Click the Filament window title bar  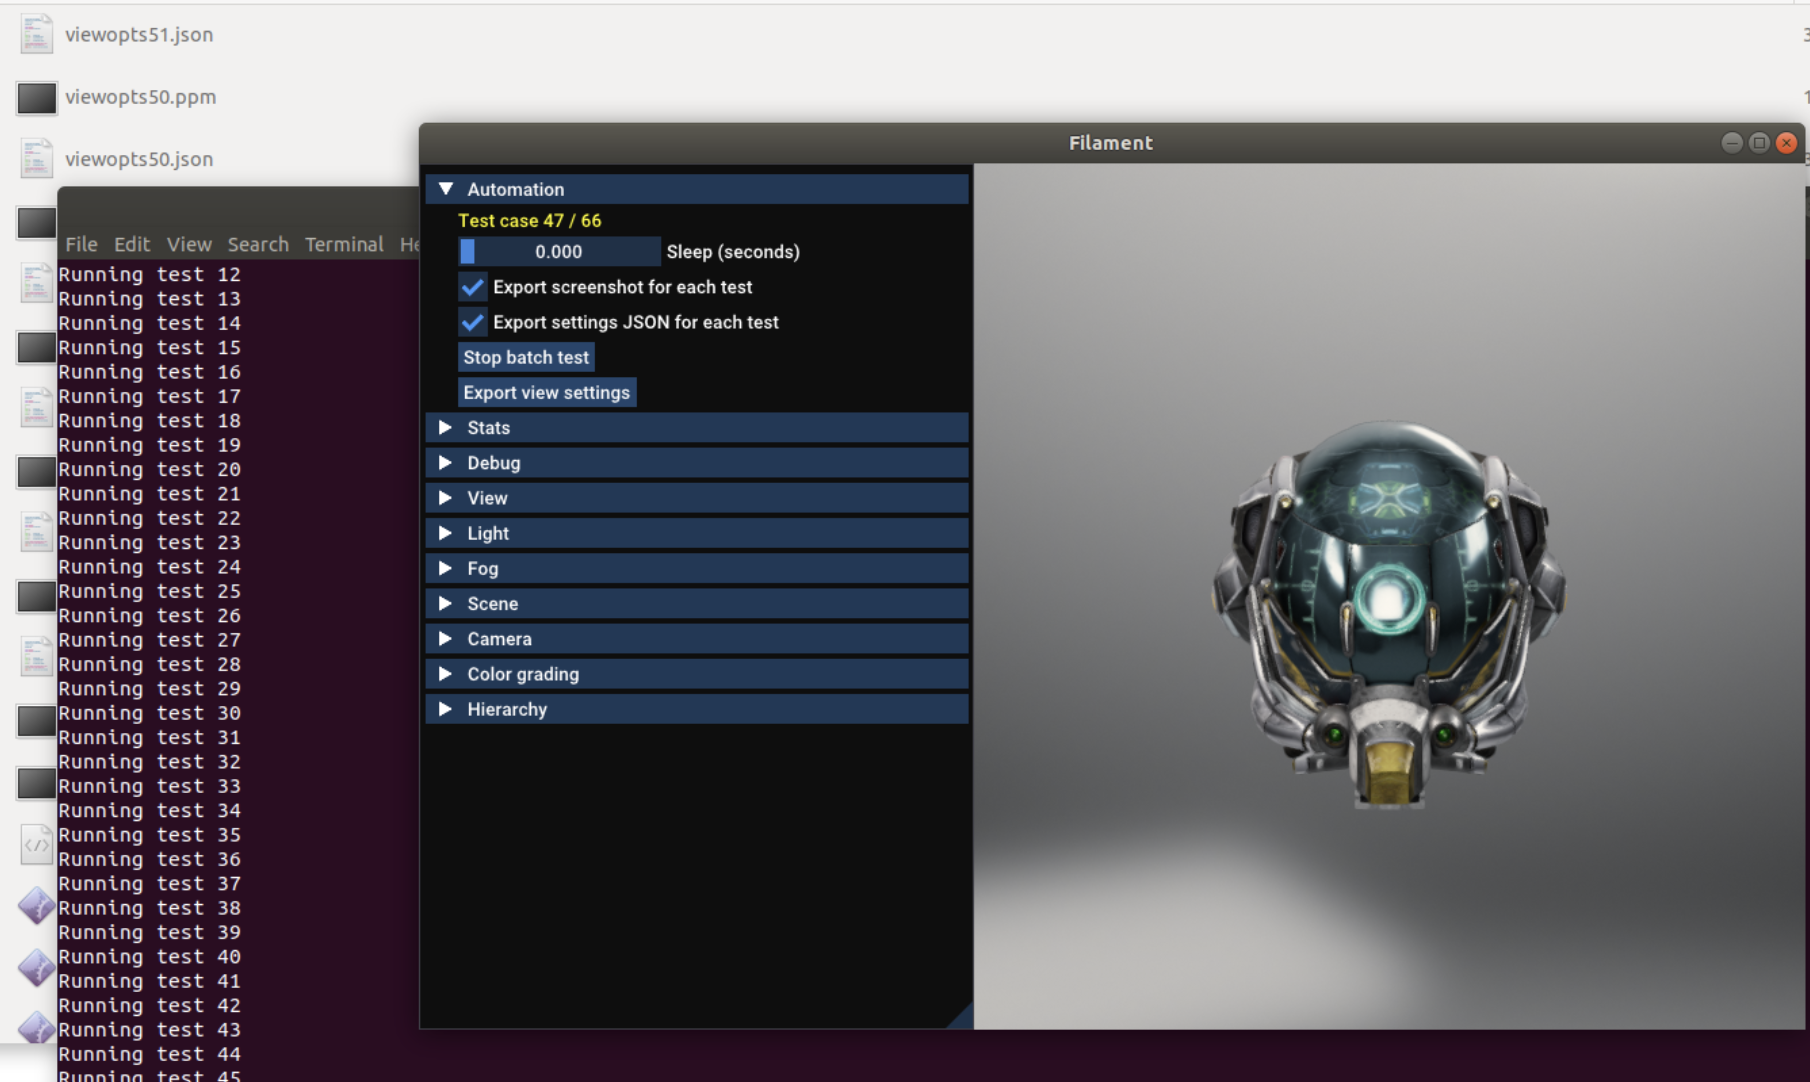pyautogui.click(x=1111, y=143)
